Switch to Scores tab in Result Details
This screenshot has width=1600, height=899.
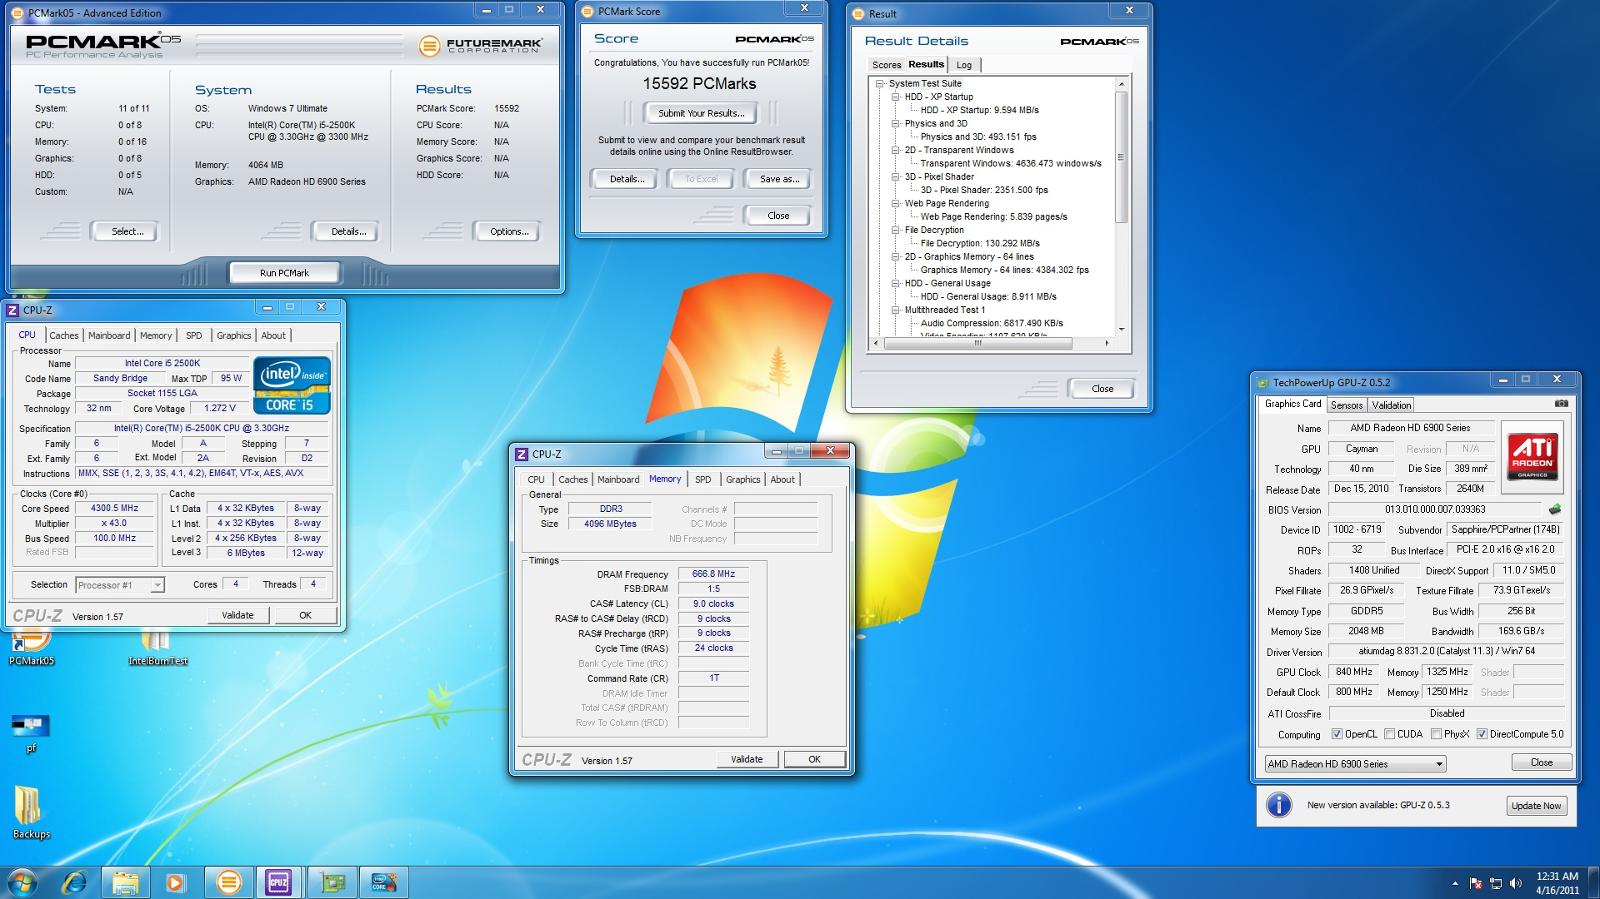point(886,65)
